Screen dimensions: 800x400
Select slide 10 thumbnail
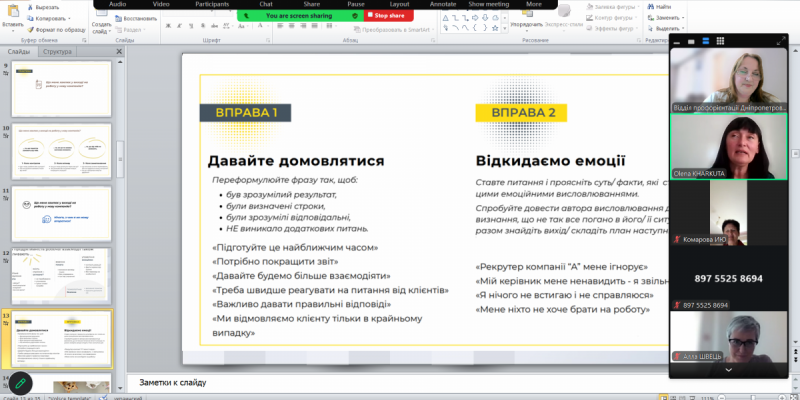click(x=61, y=151)
